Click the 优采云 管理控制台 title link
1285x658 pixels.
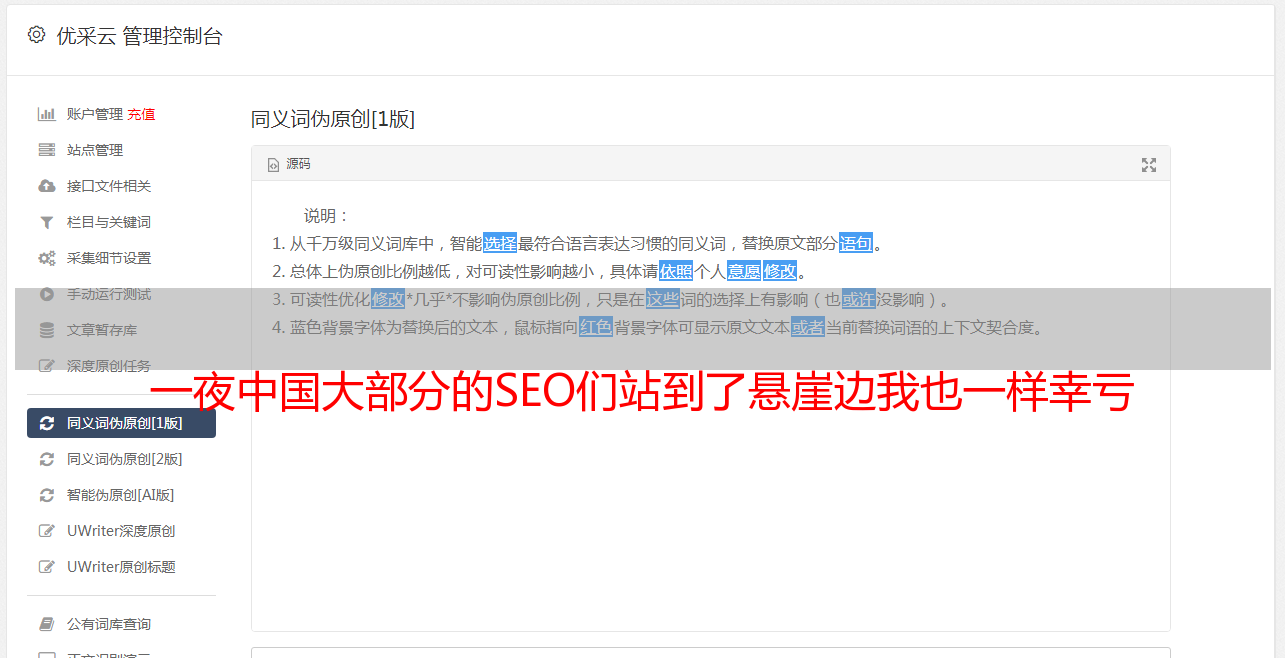click(139, 36)
